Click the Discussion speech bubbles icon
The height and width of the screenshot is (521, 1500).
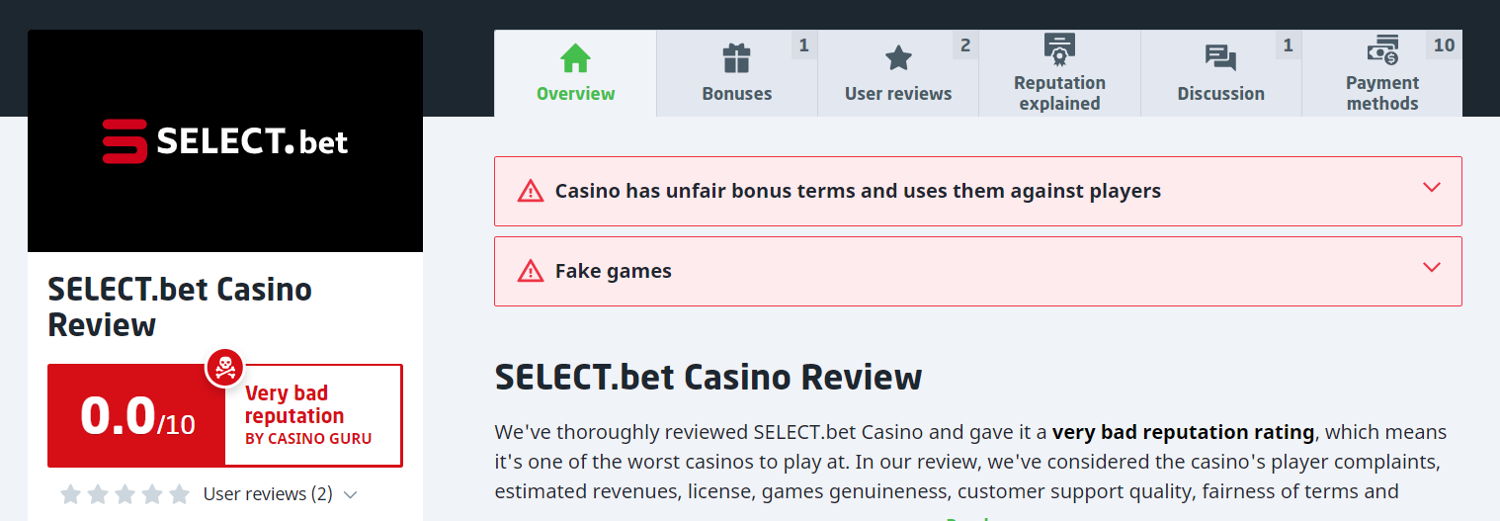click(x=1221, y=58)
